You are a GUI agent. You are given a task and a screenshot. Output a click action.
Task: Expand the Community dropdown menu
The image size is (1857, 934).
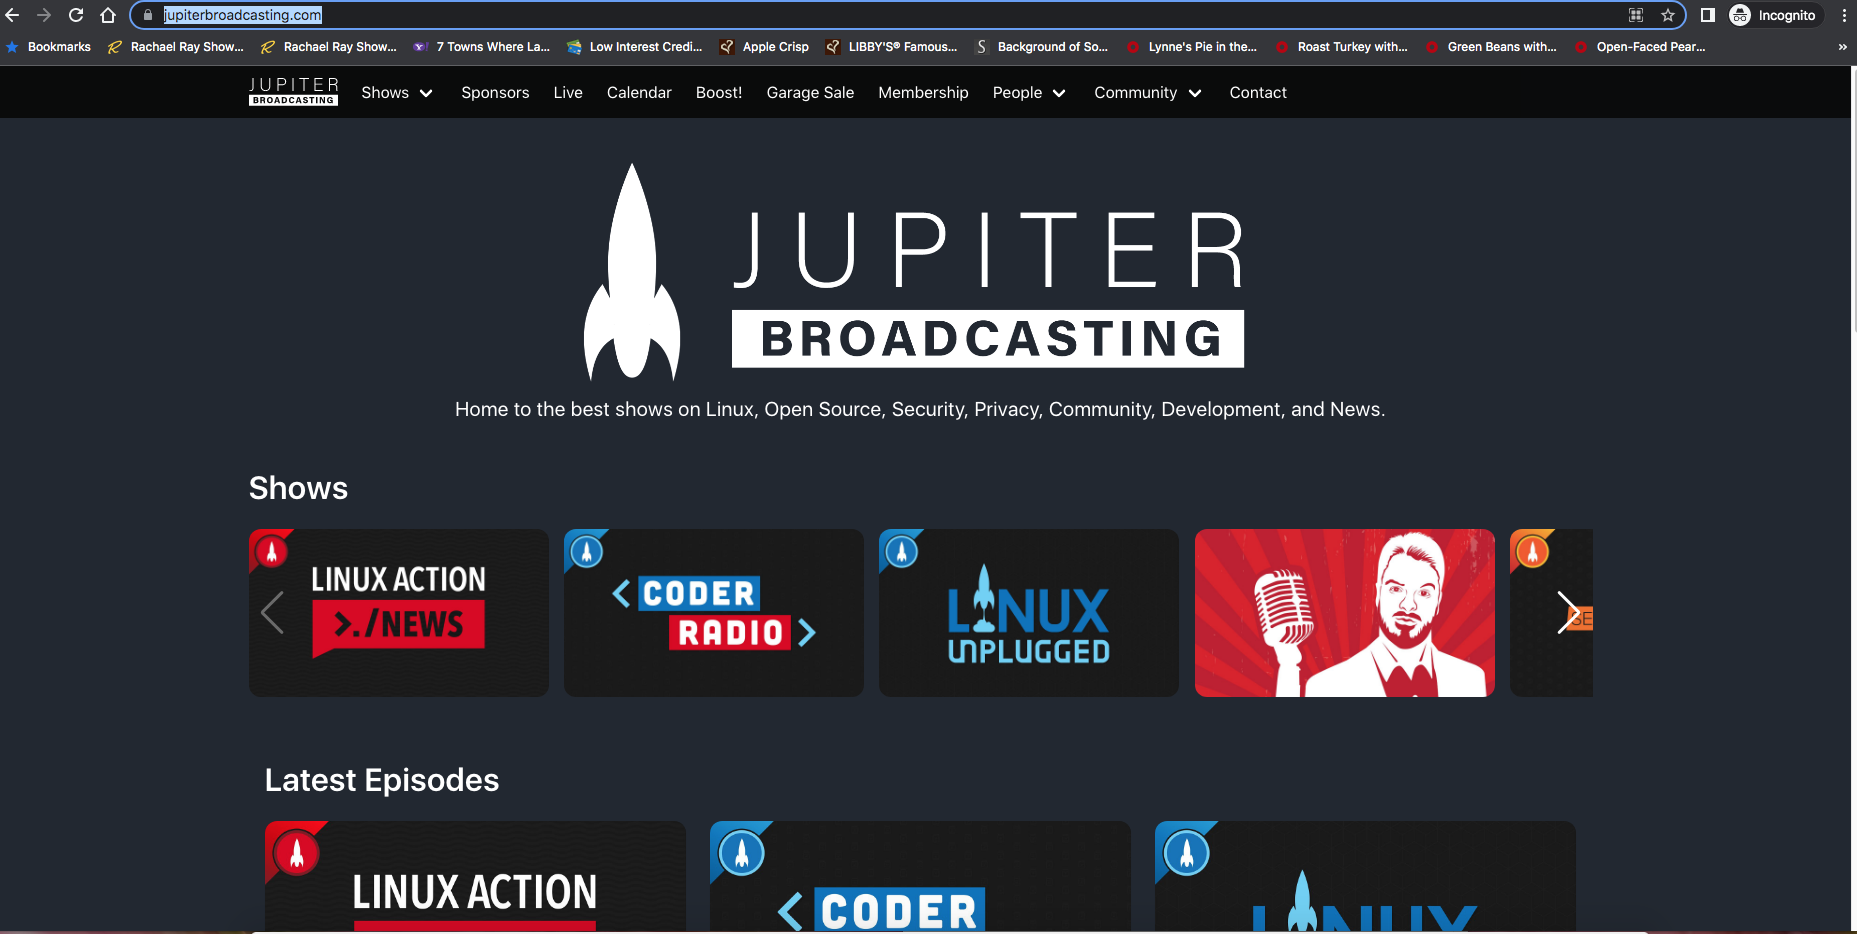coord(1148,93)
